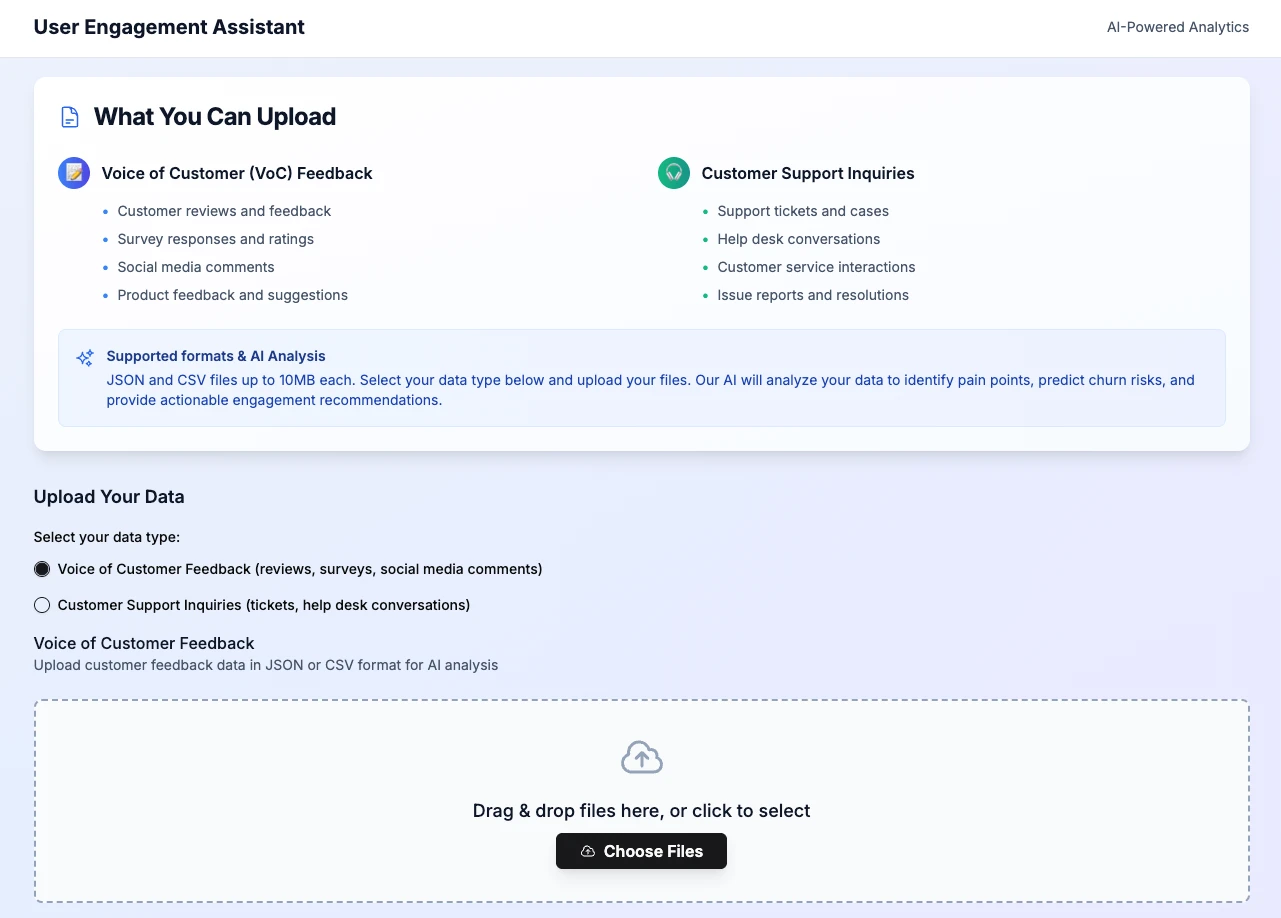Click the green headset Customer Support icon
This screenshot has width=1281, height=918.
(x=674, y=173)
